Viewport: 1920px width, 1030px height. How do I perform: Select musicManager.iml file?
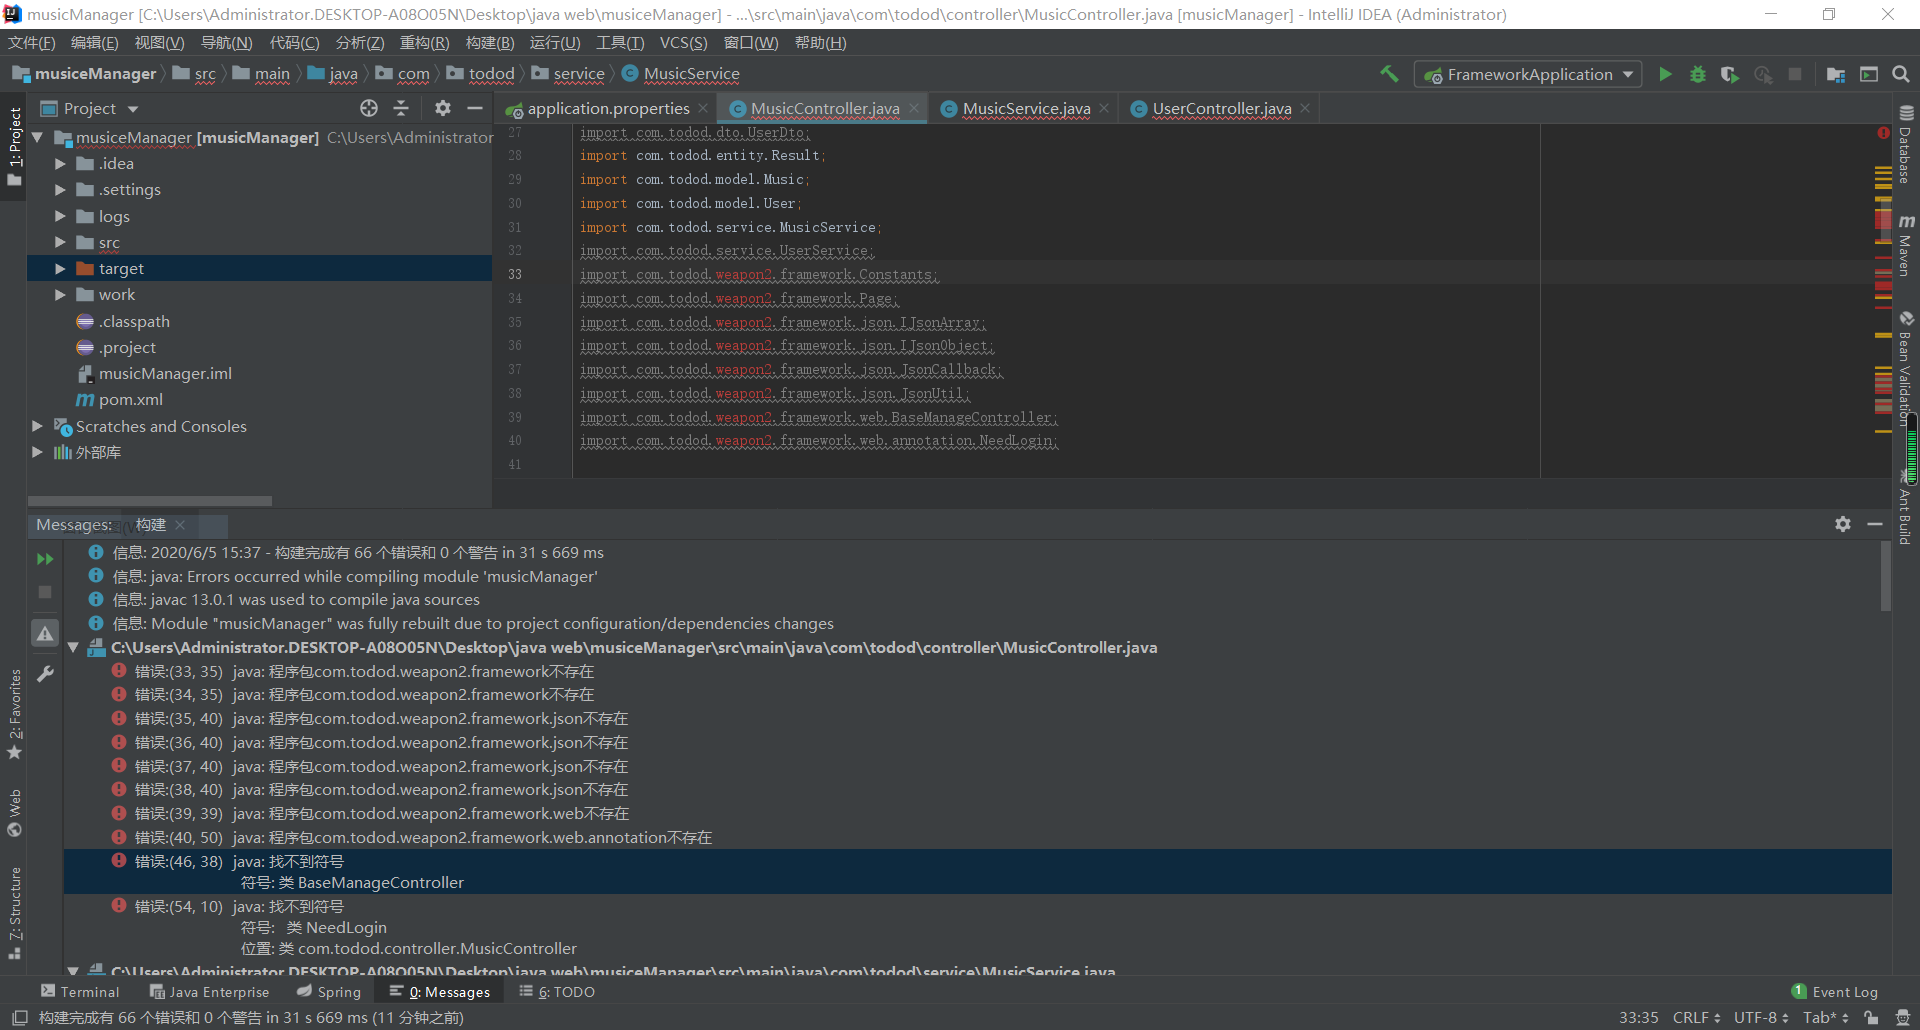click(165, 373)
